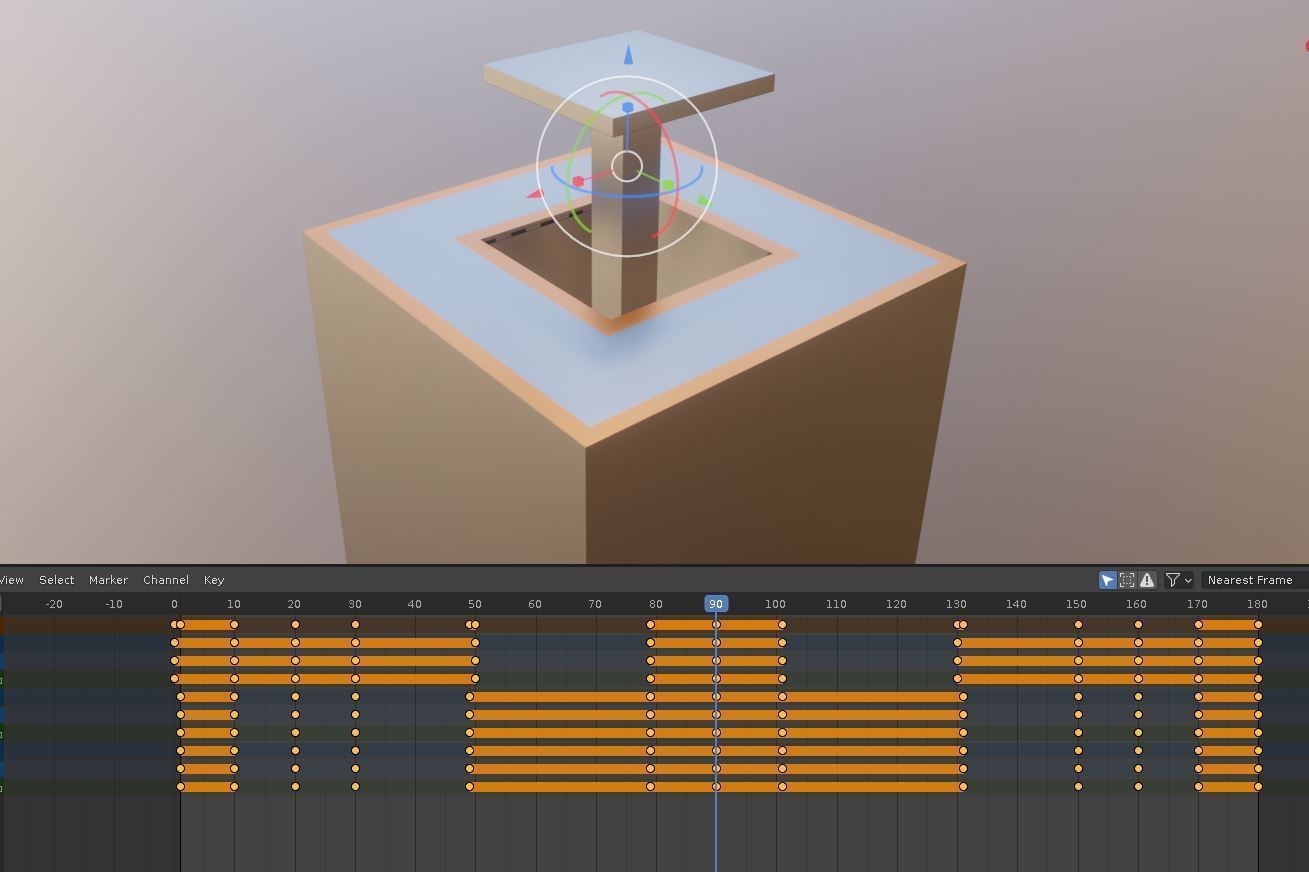Click the green Y-axis move arrow gizmo
Viewport: 1309px width, 872px height.
click(x=704, y=202)
